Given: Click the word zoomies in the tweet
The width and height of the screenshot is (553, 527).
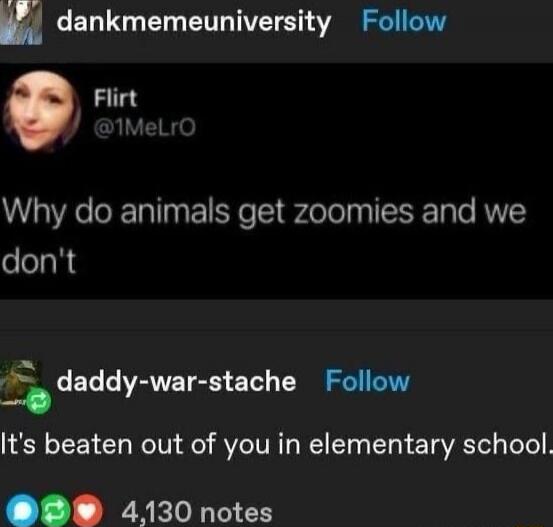Looking at the screenshot, I should 354,212.
